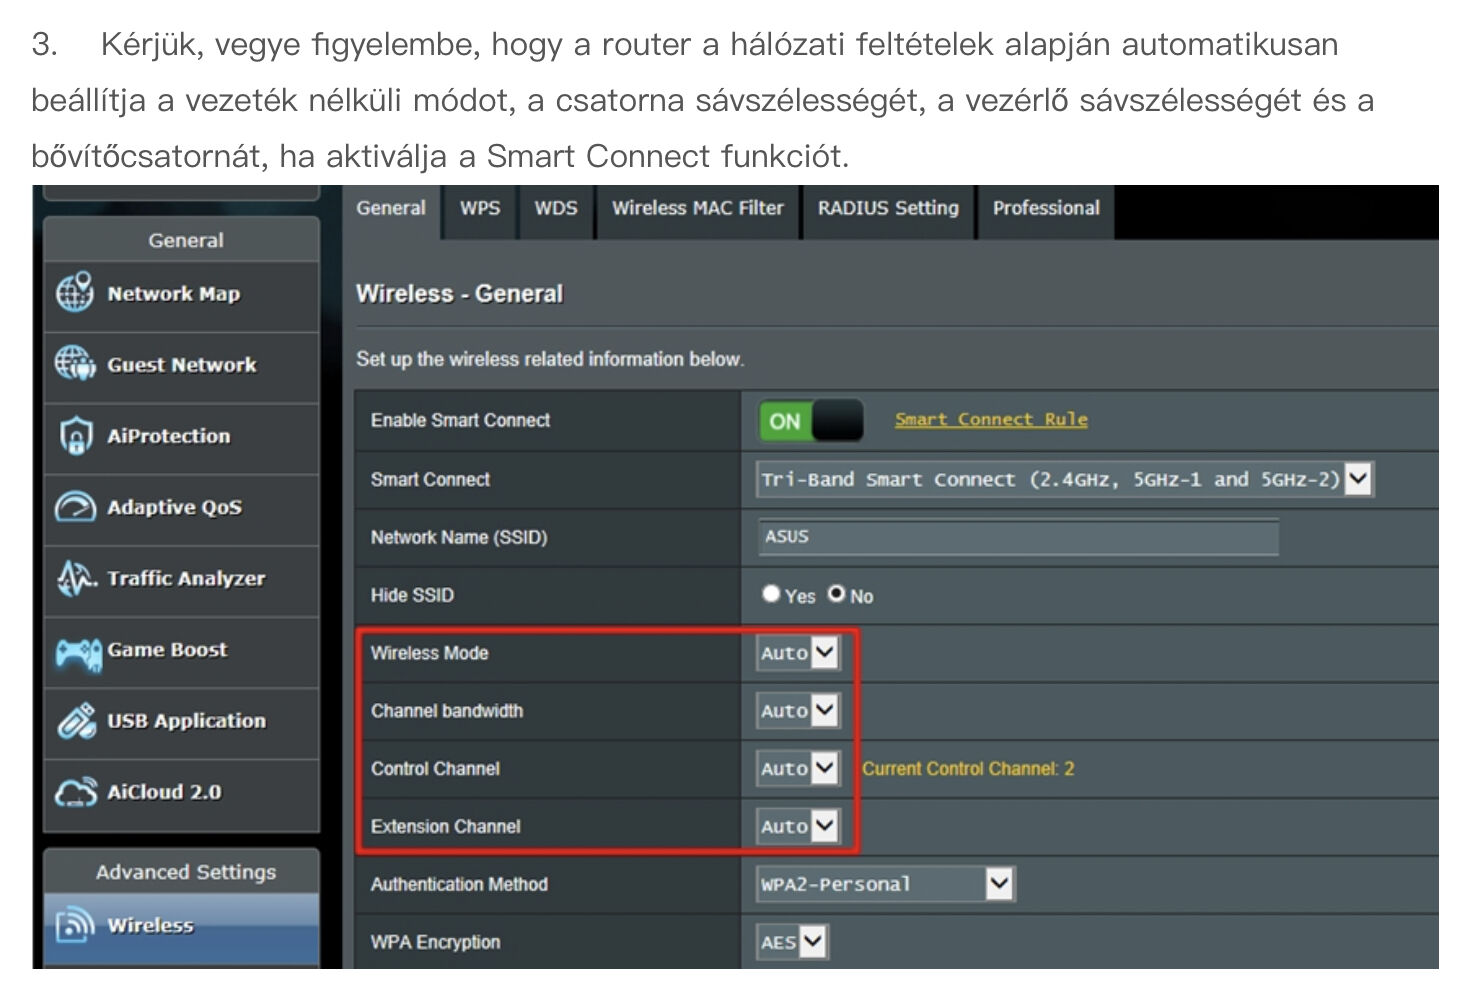This screenshot has height=992, width=1477.
Task: Open the Wireless Mode dropdown
Action: [798, 653]
